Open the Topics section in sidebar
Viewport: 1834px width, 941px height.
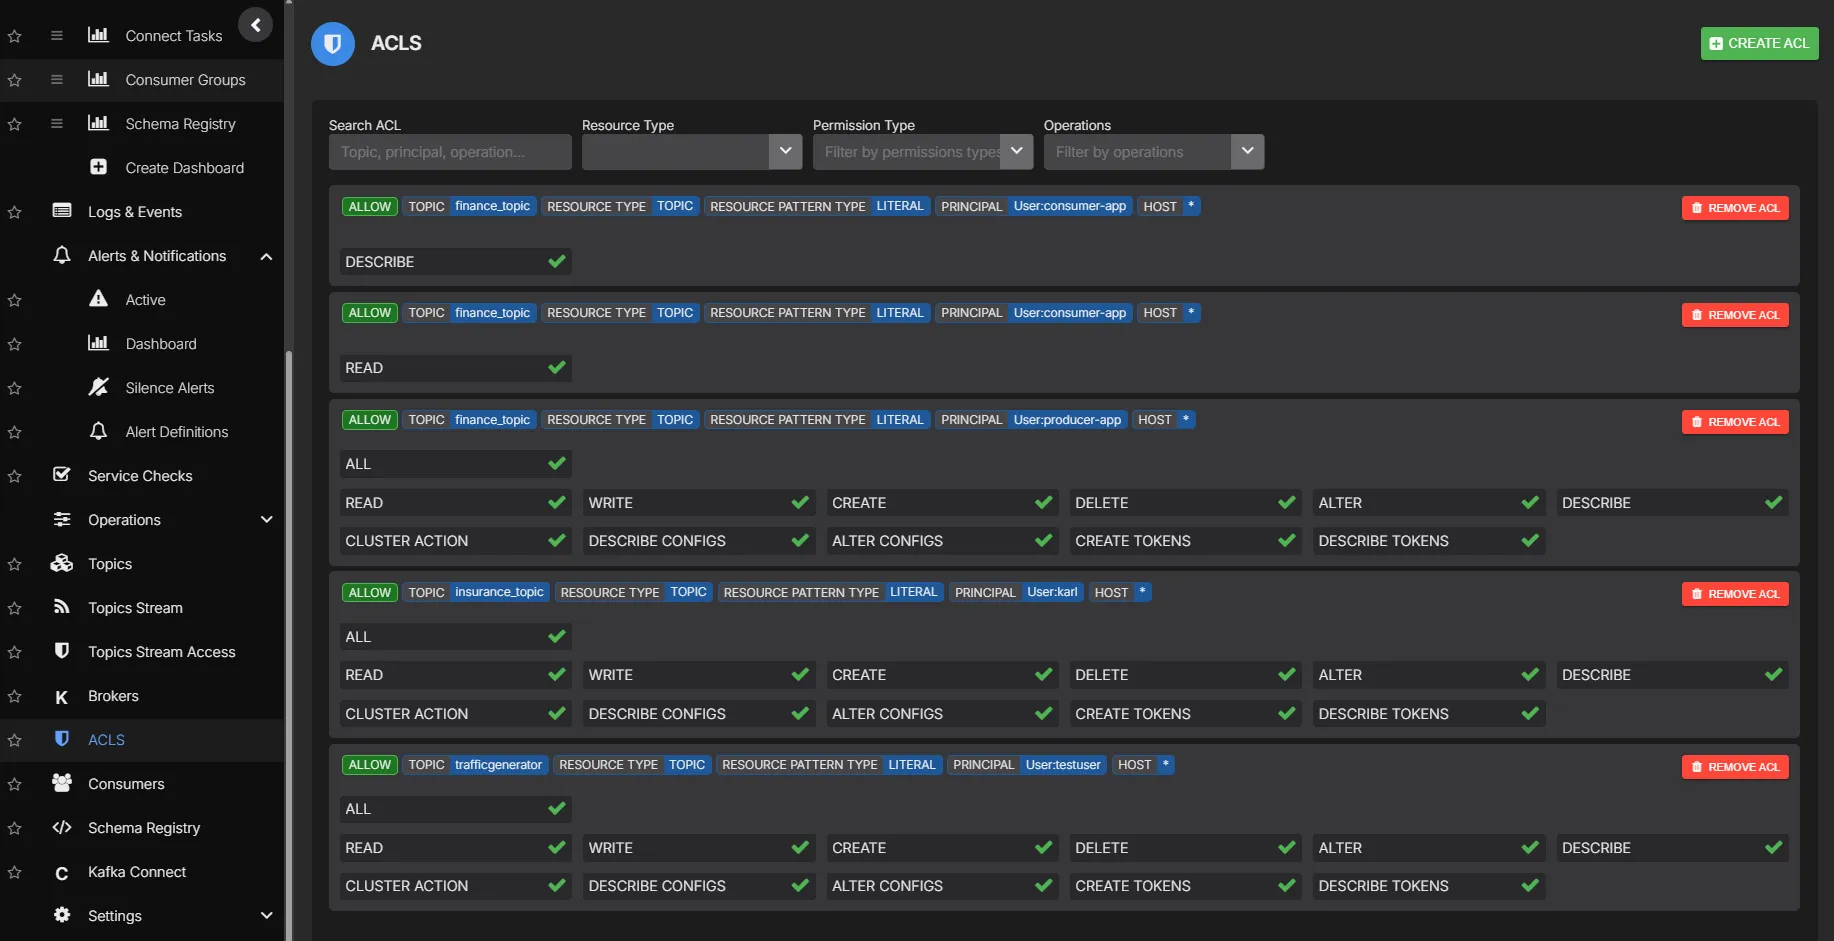pos(109,563)
